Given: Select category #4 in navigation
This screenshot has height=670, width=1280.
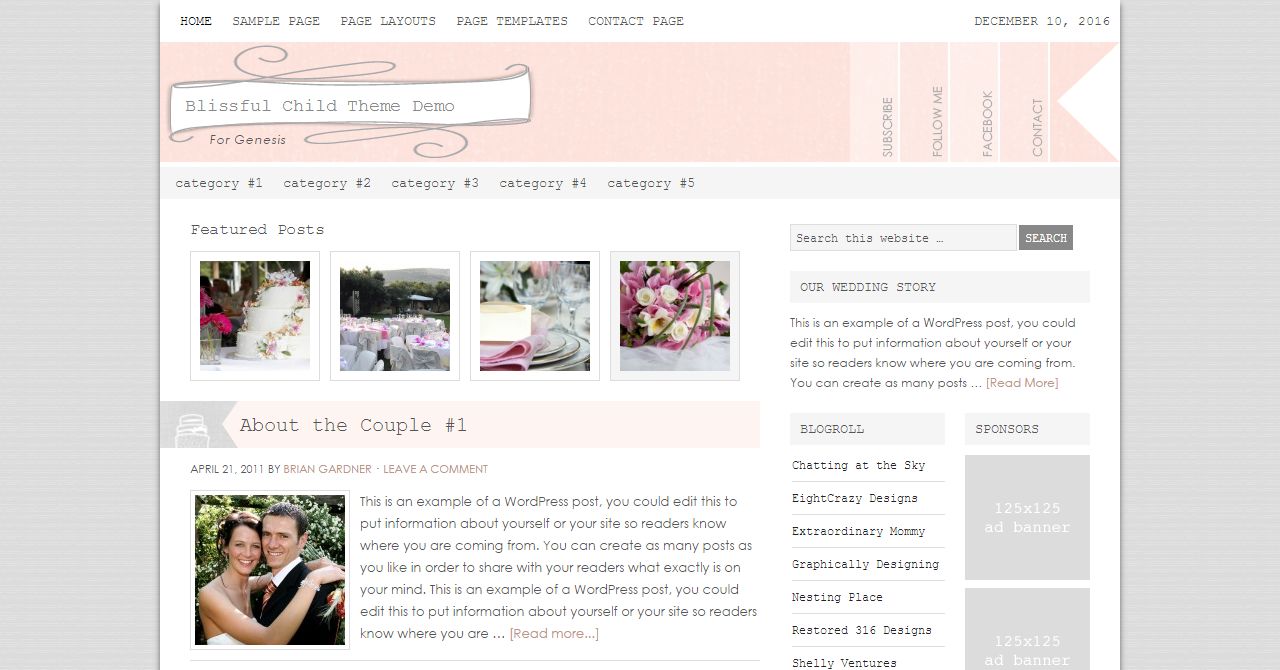Looking at the screenshot, I should point(543,183).
